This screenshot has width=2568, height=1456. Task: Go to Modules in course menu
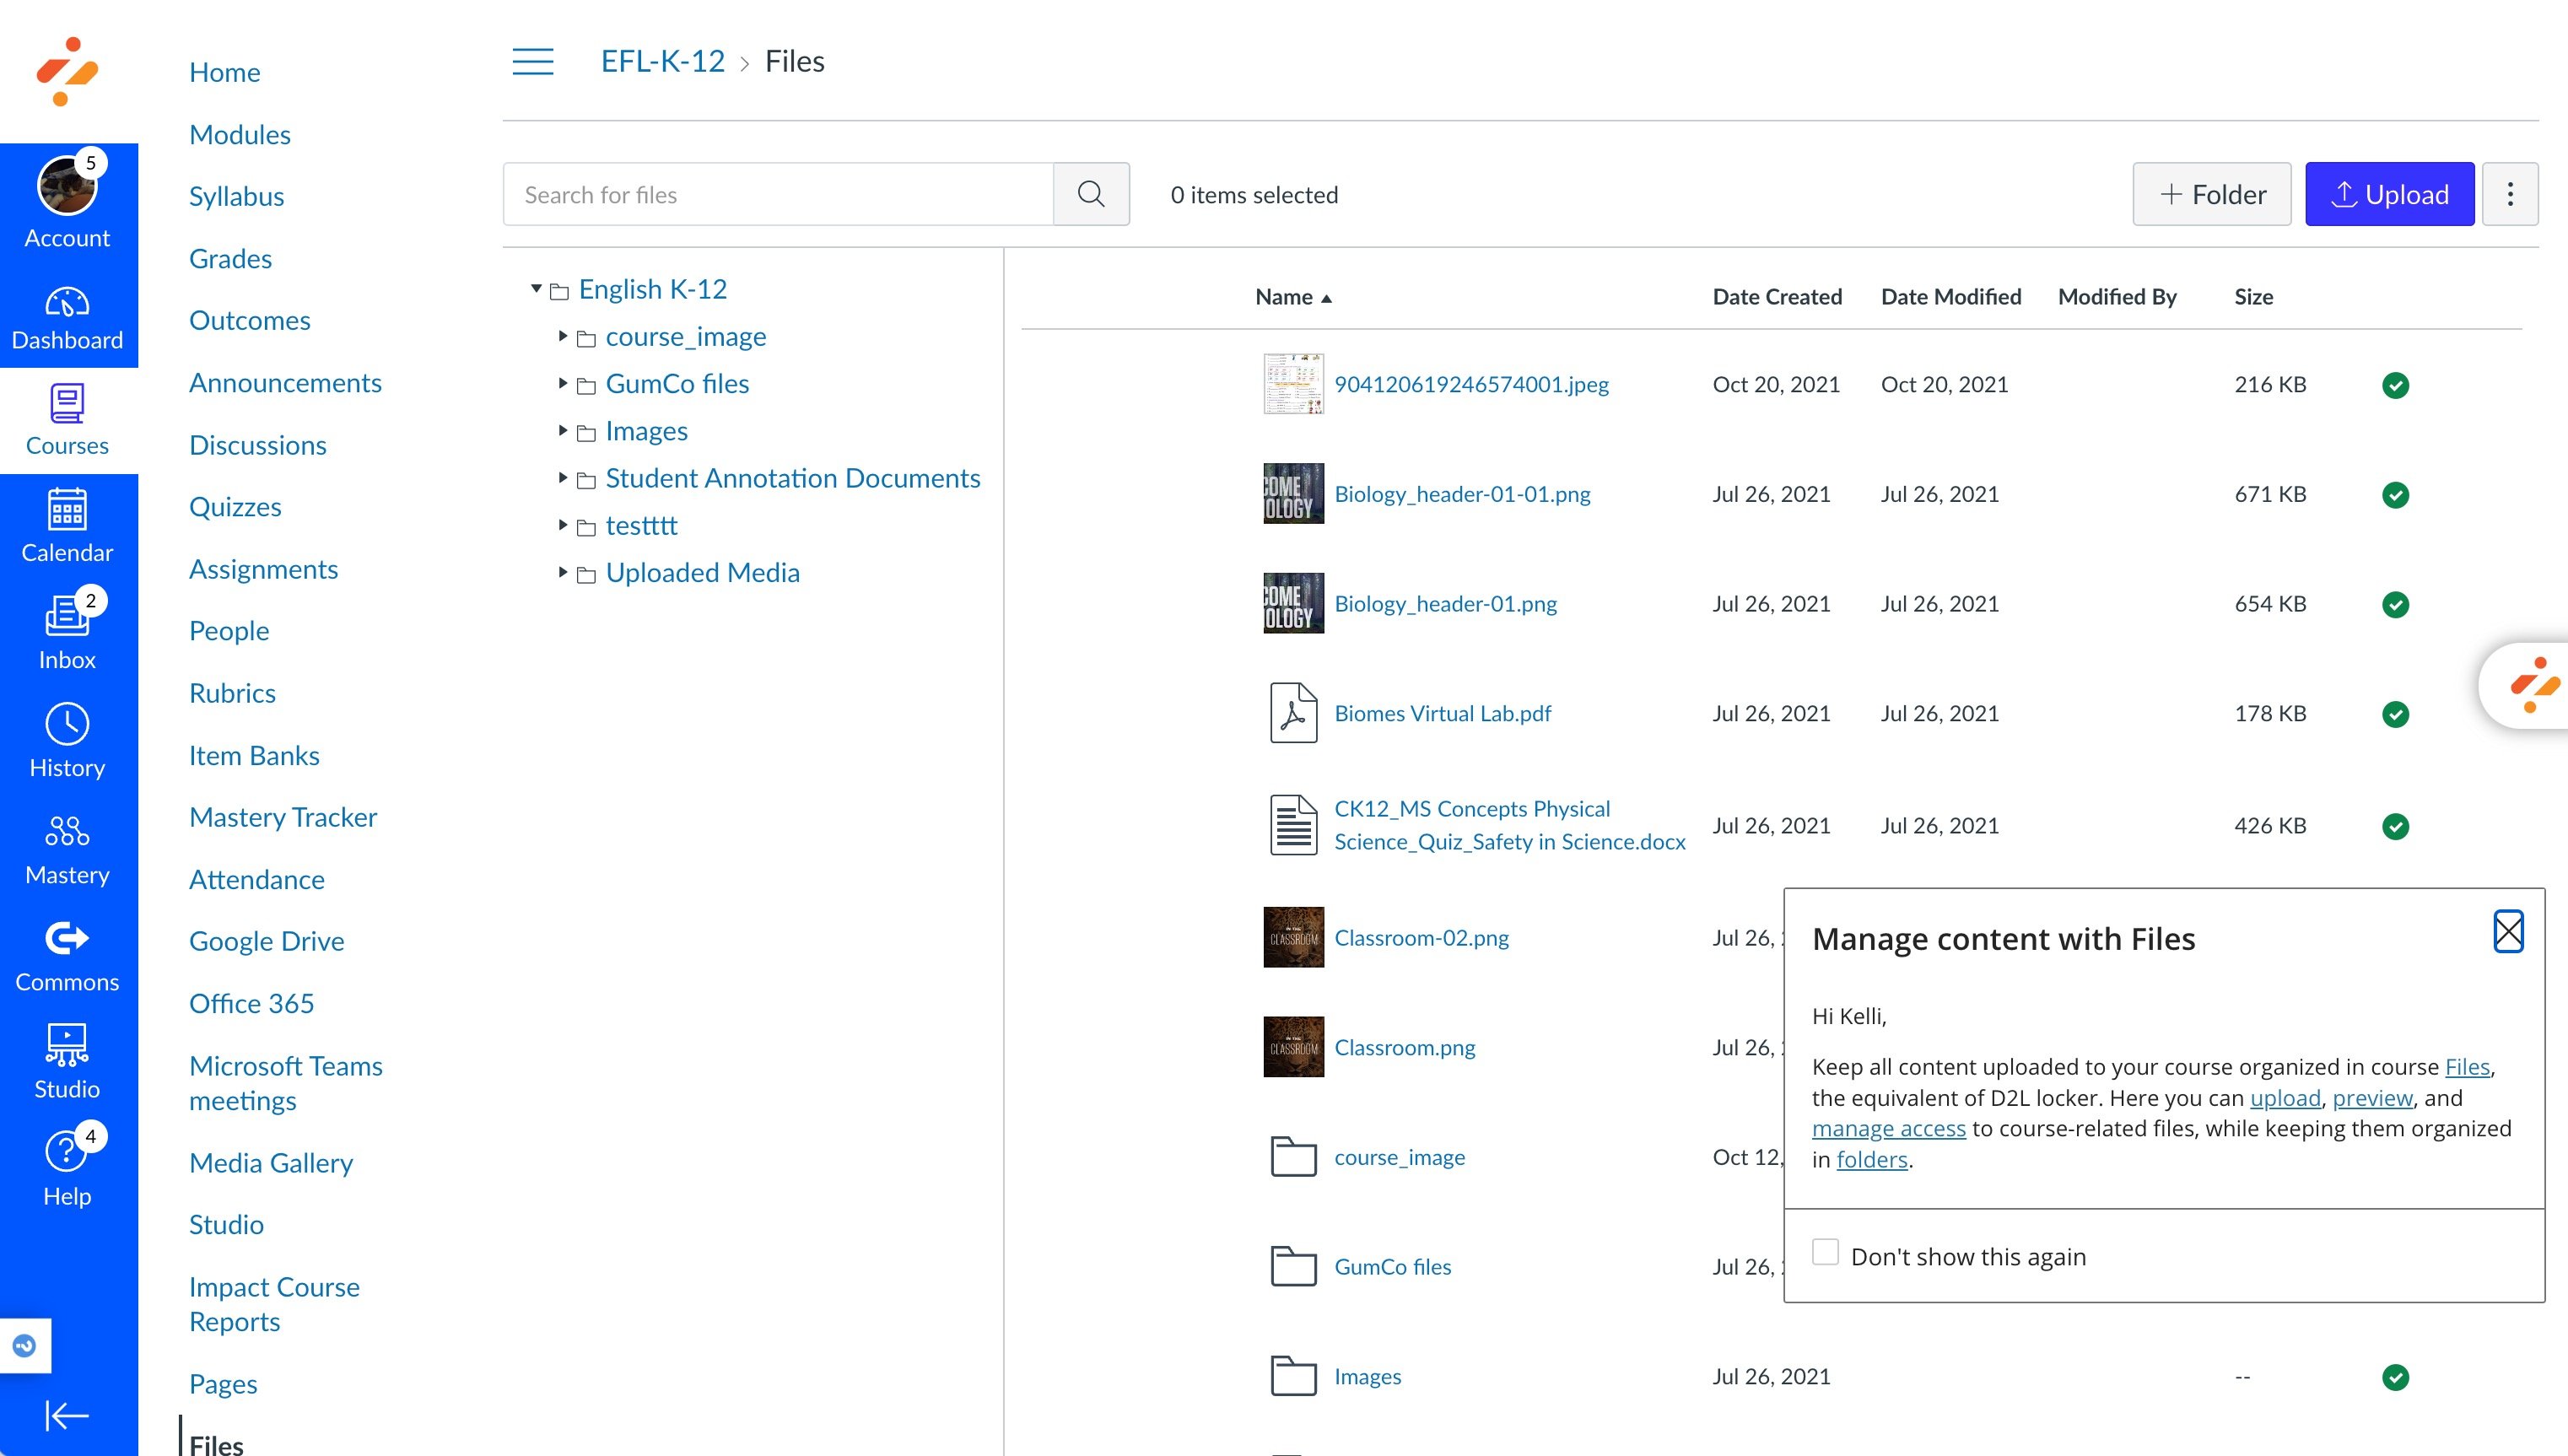tap(239, 134)
